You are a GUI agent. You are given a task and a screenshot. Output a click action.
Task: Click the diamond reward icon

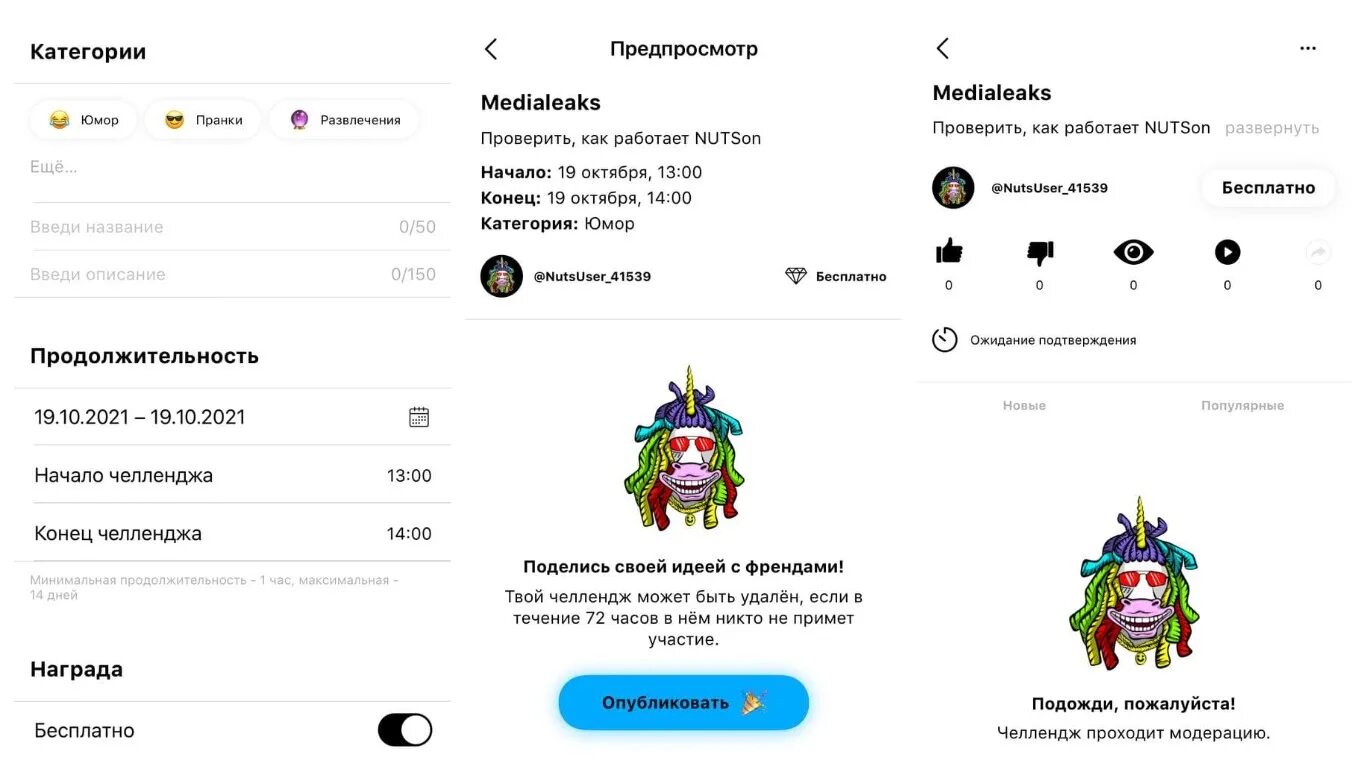click(x=796, y=276)
